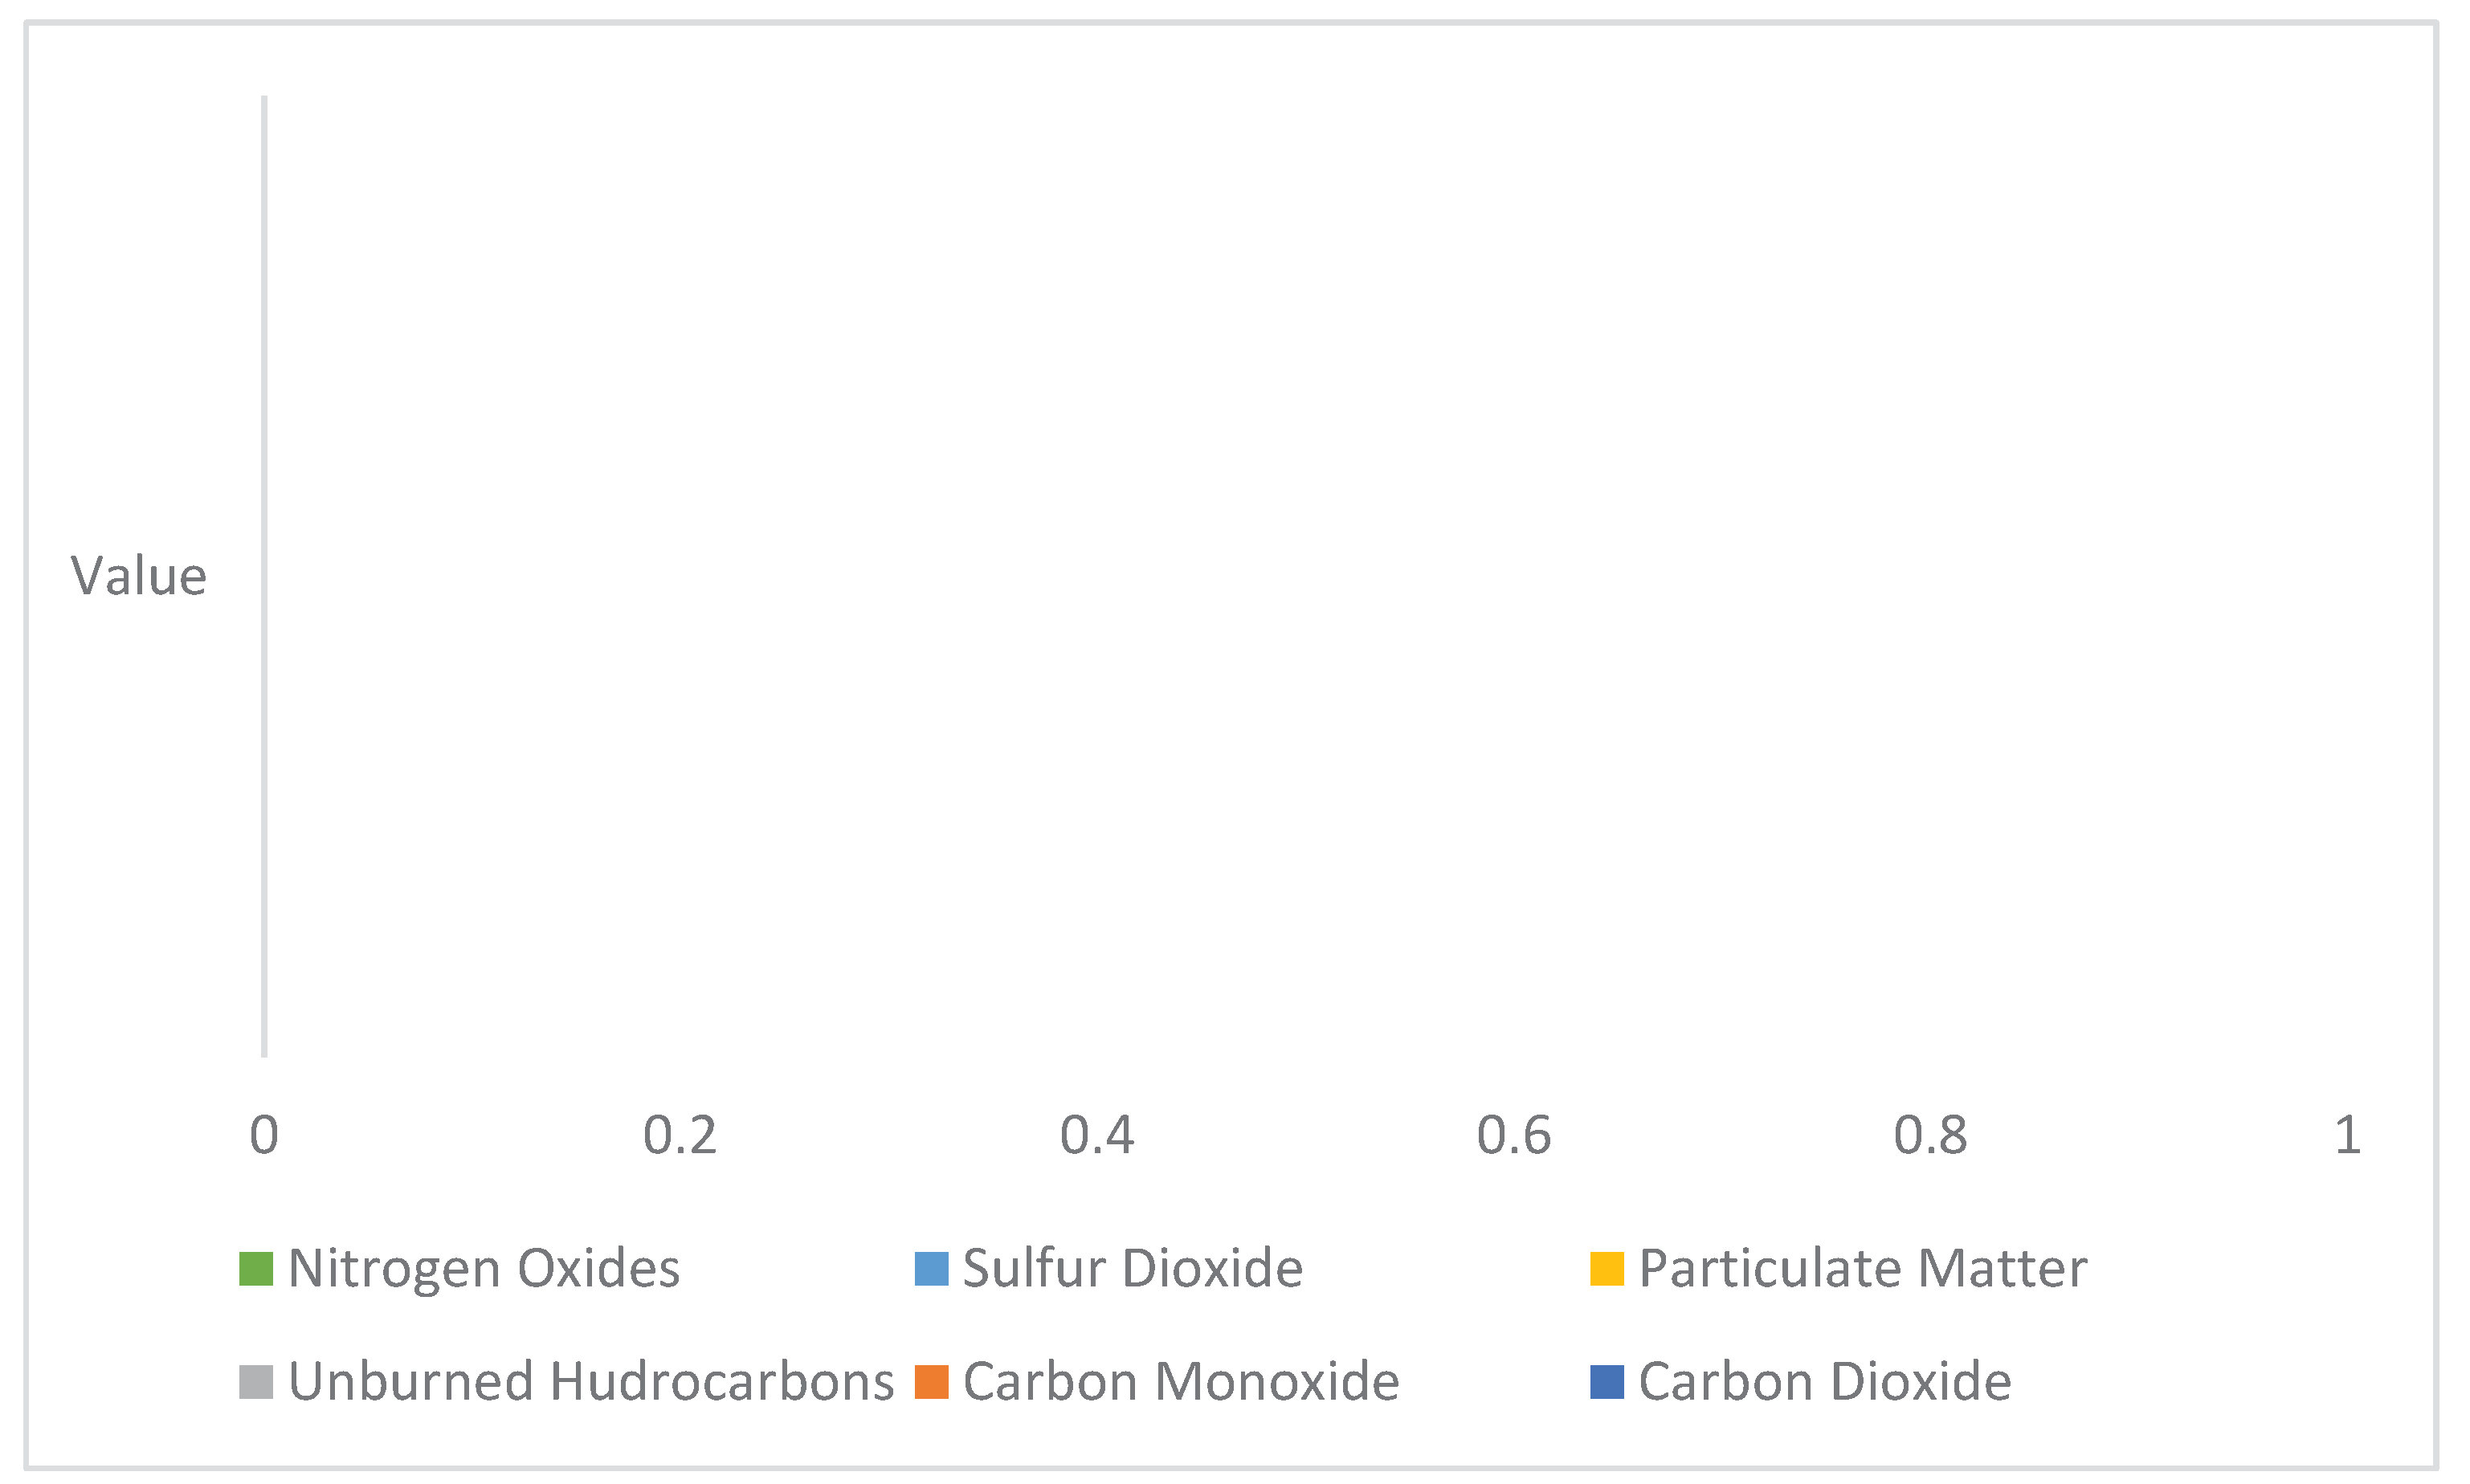The image size is (2470, 1484).
Task: Select the 0.2 axis tick label
Action: (680, 1135)
